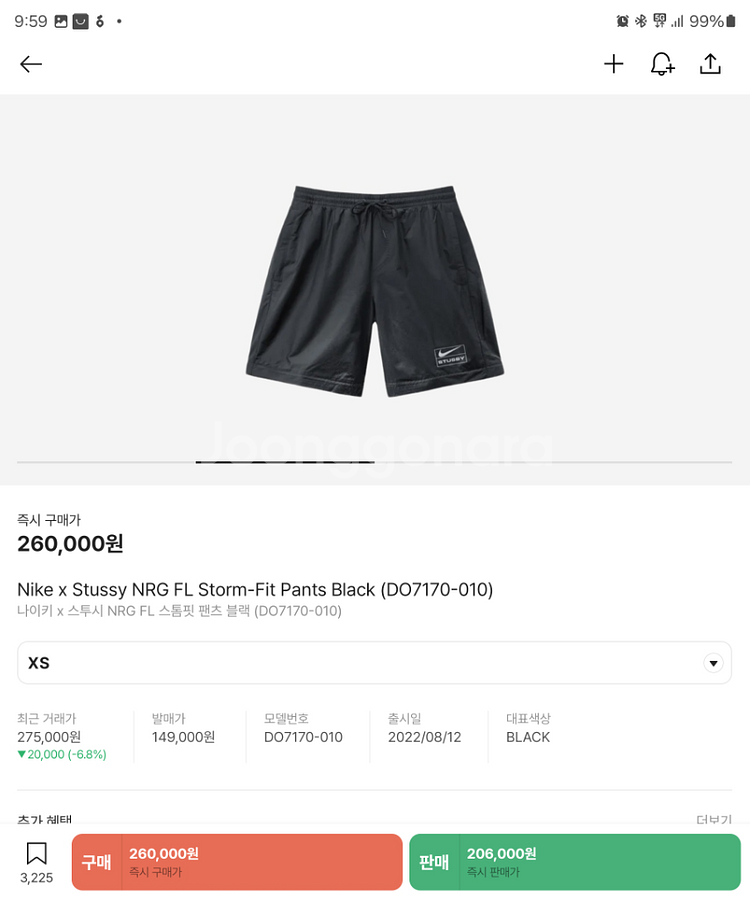Bookmark this item with 3,225 saves
The width and height of the screenshot is (750, 900).
37,862
